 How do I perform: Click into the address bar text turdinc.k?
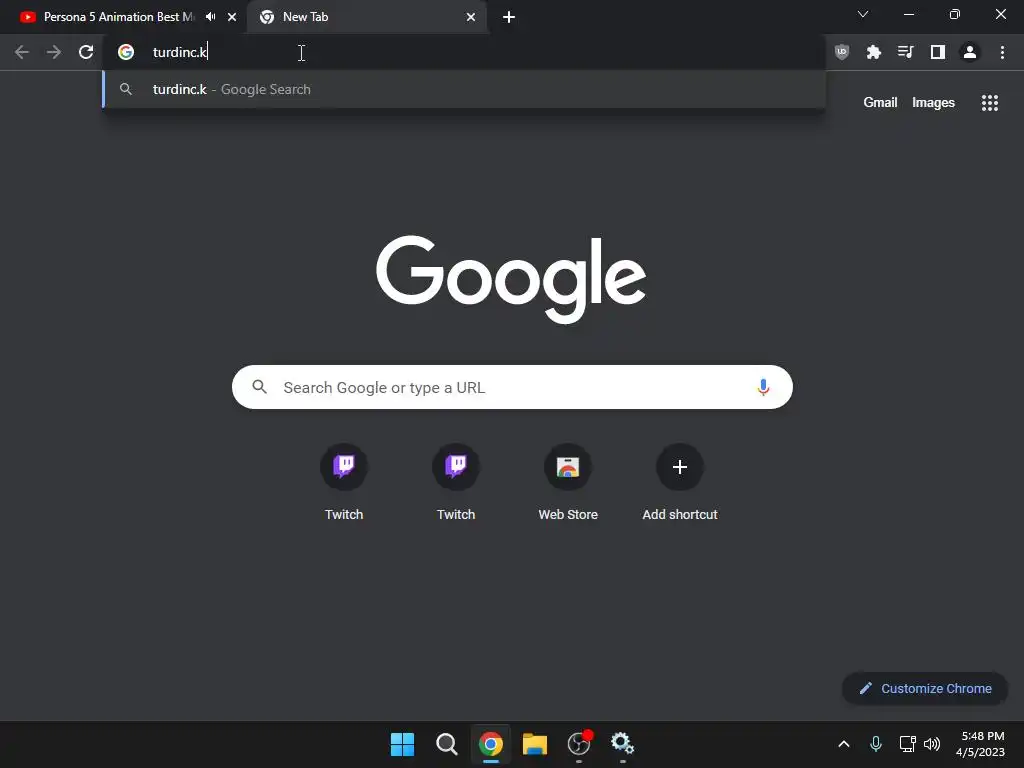coord(180,52)
